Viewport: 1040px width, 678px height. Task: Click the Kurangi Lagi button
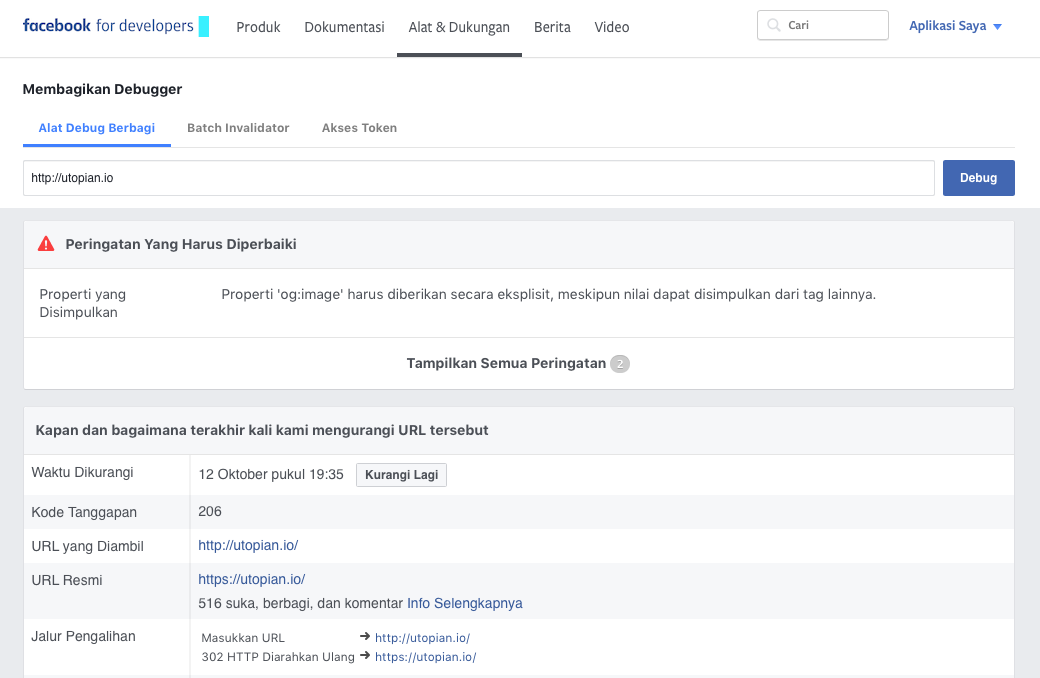click(401, 475)
